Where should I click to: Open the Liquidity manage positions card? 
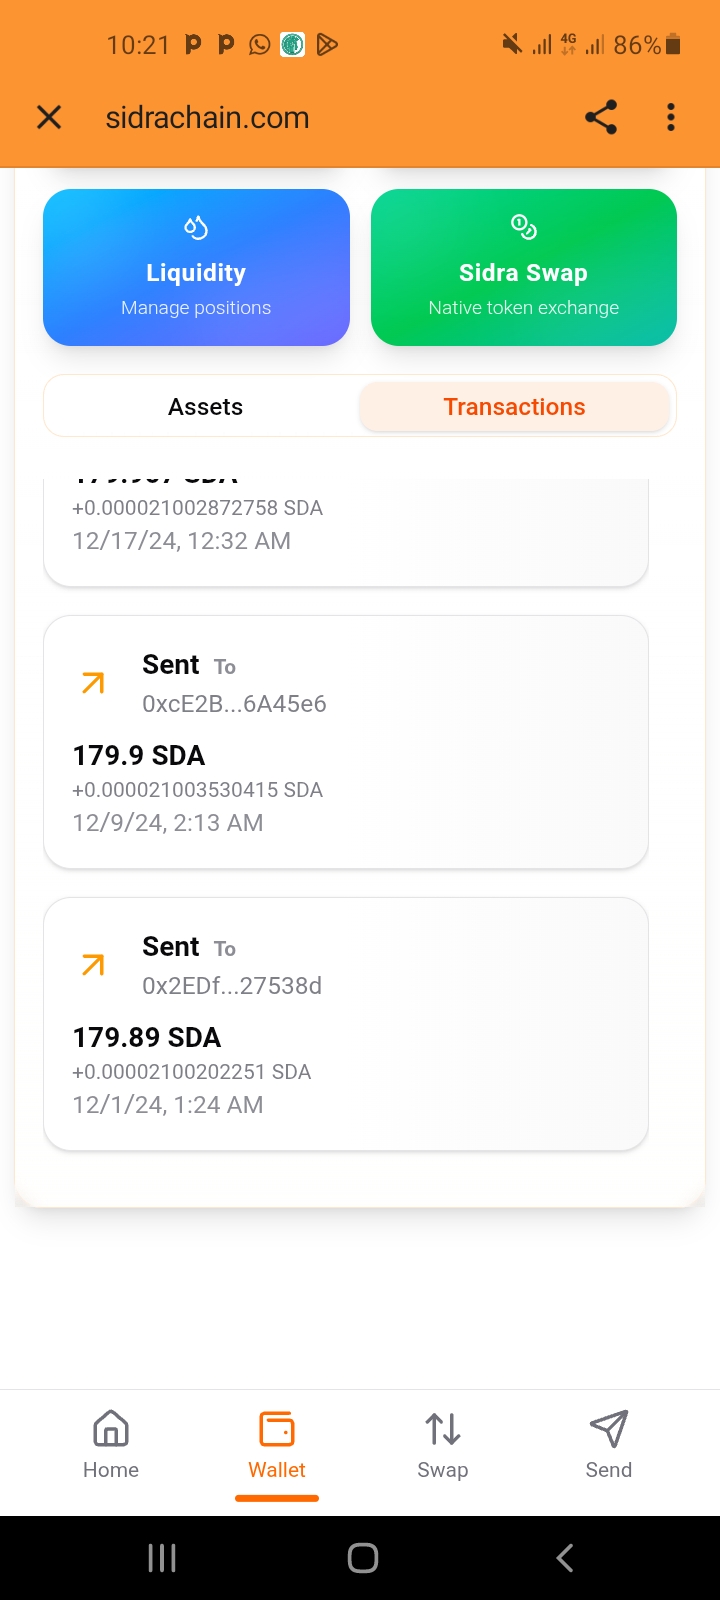(196, 268)
